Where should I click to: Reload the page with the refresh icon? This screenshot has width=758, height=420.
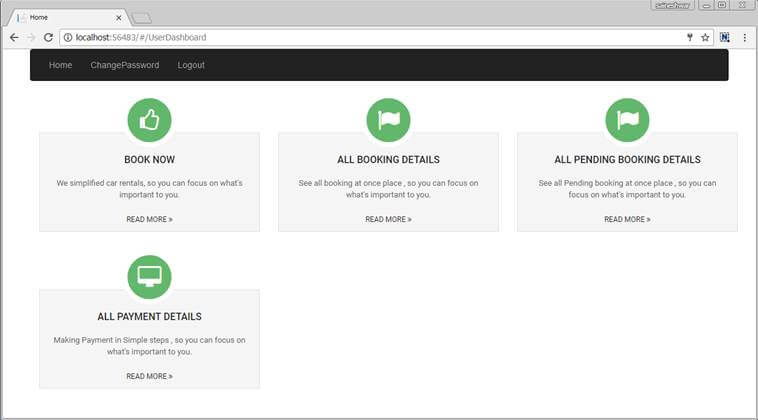point(48,37)
